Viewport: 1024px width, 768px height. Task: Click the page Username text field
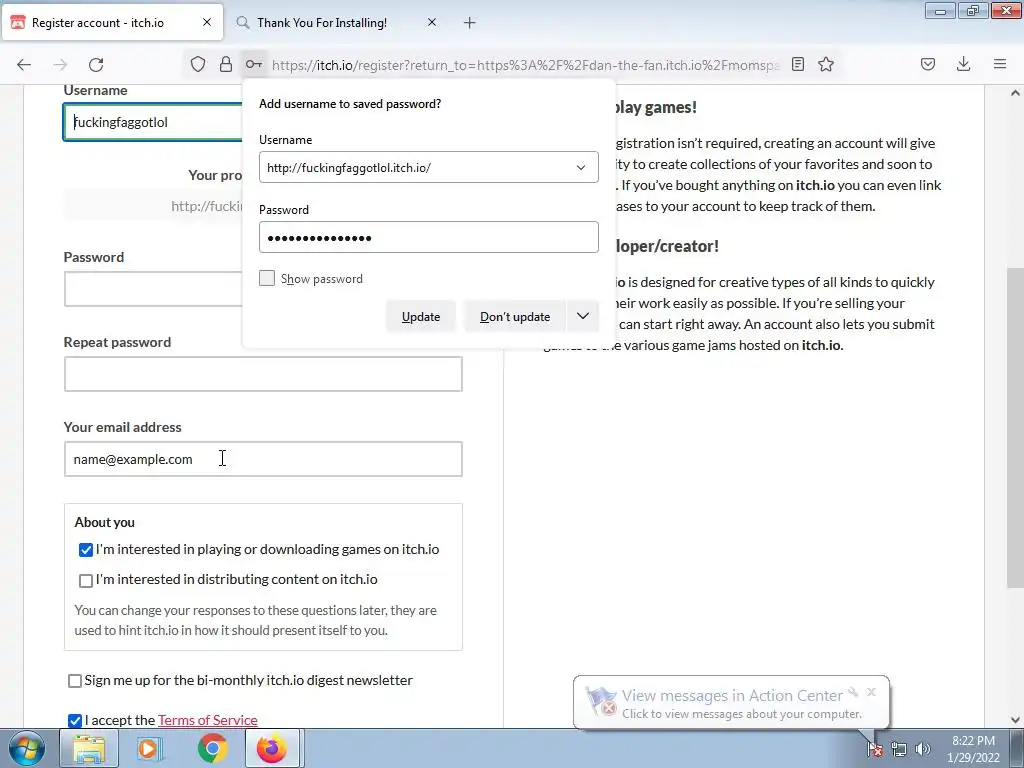(153, 122)
